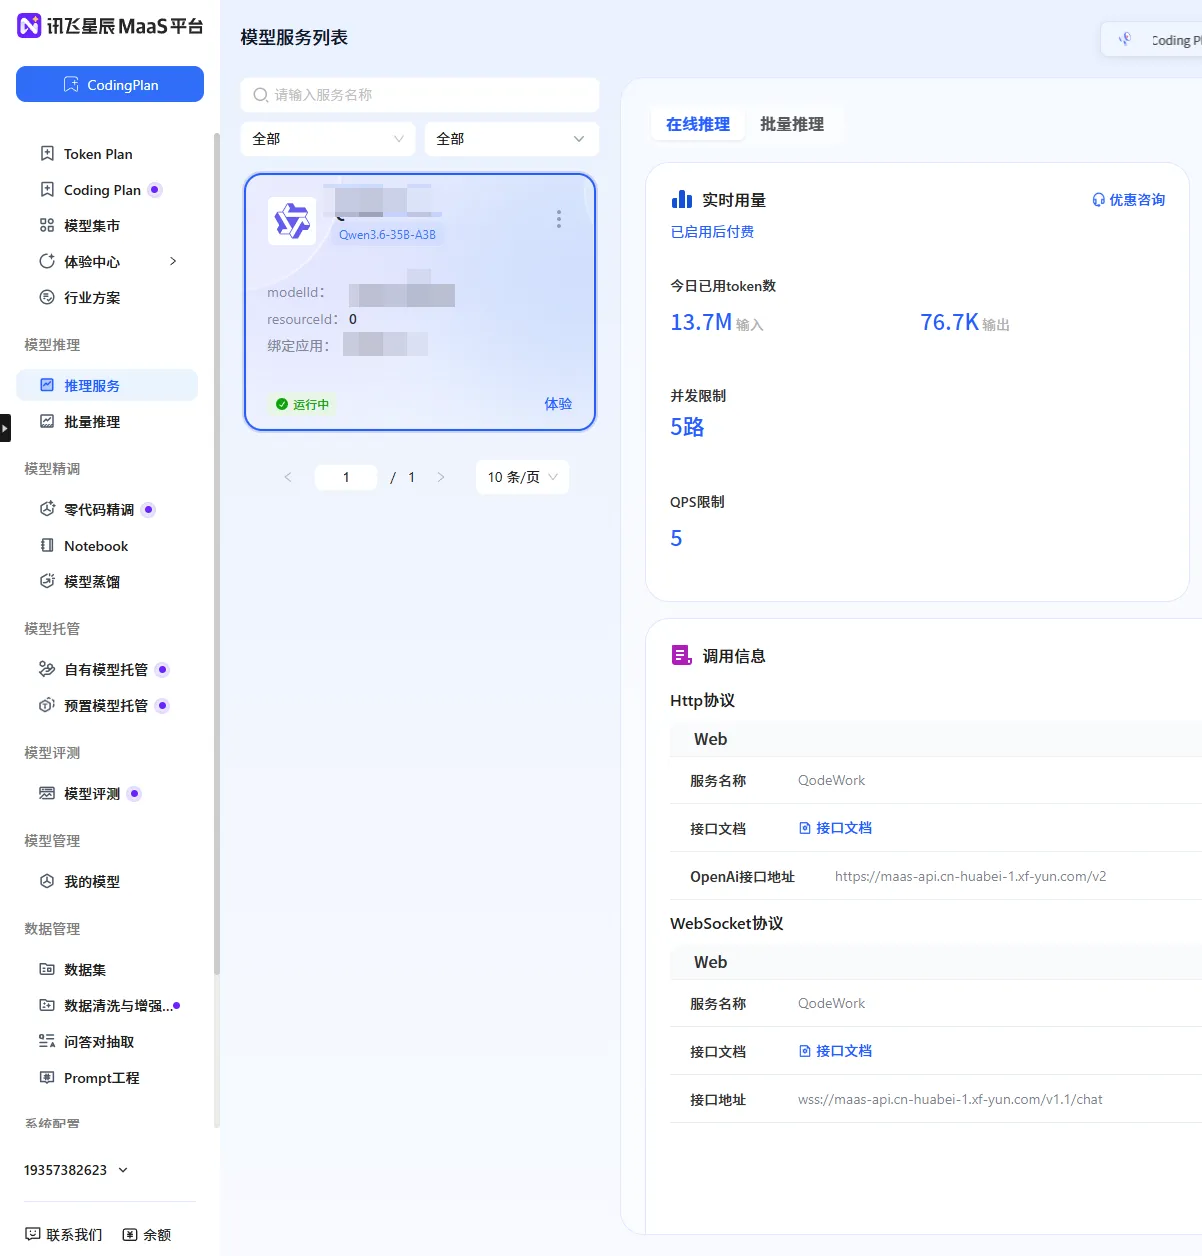Click the 零代码精调 sidebar icon

pyautogui.click(x=47, y=510)
